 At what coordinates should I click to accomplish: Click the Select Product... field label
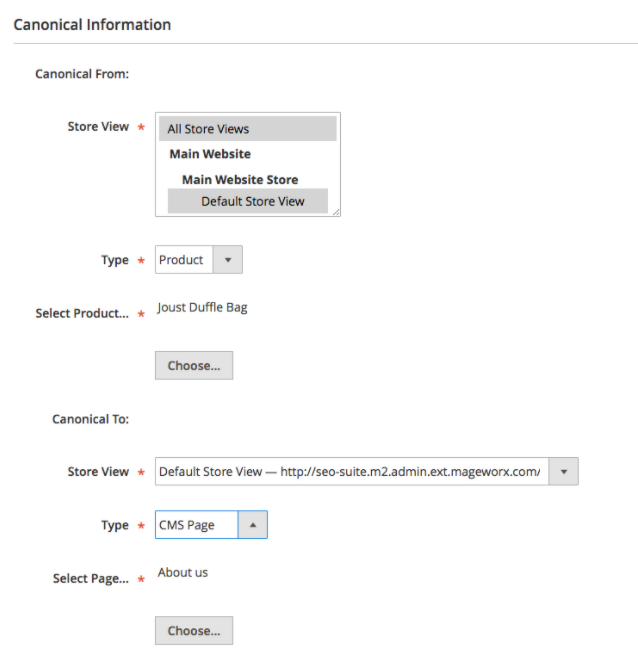[82, 314]
